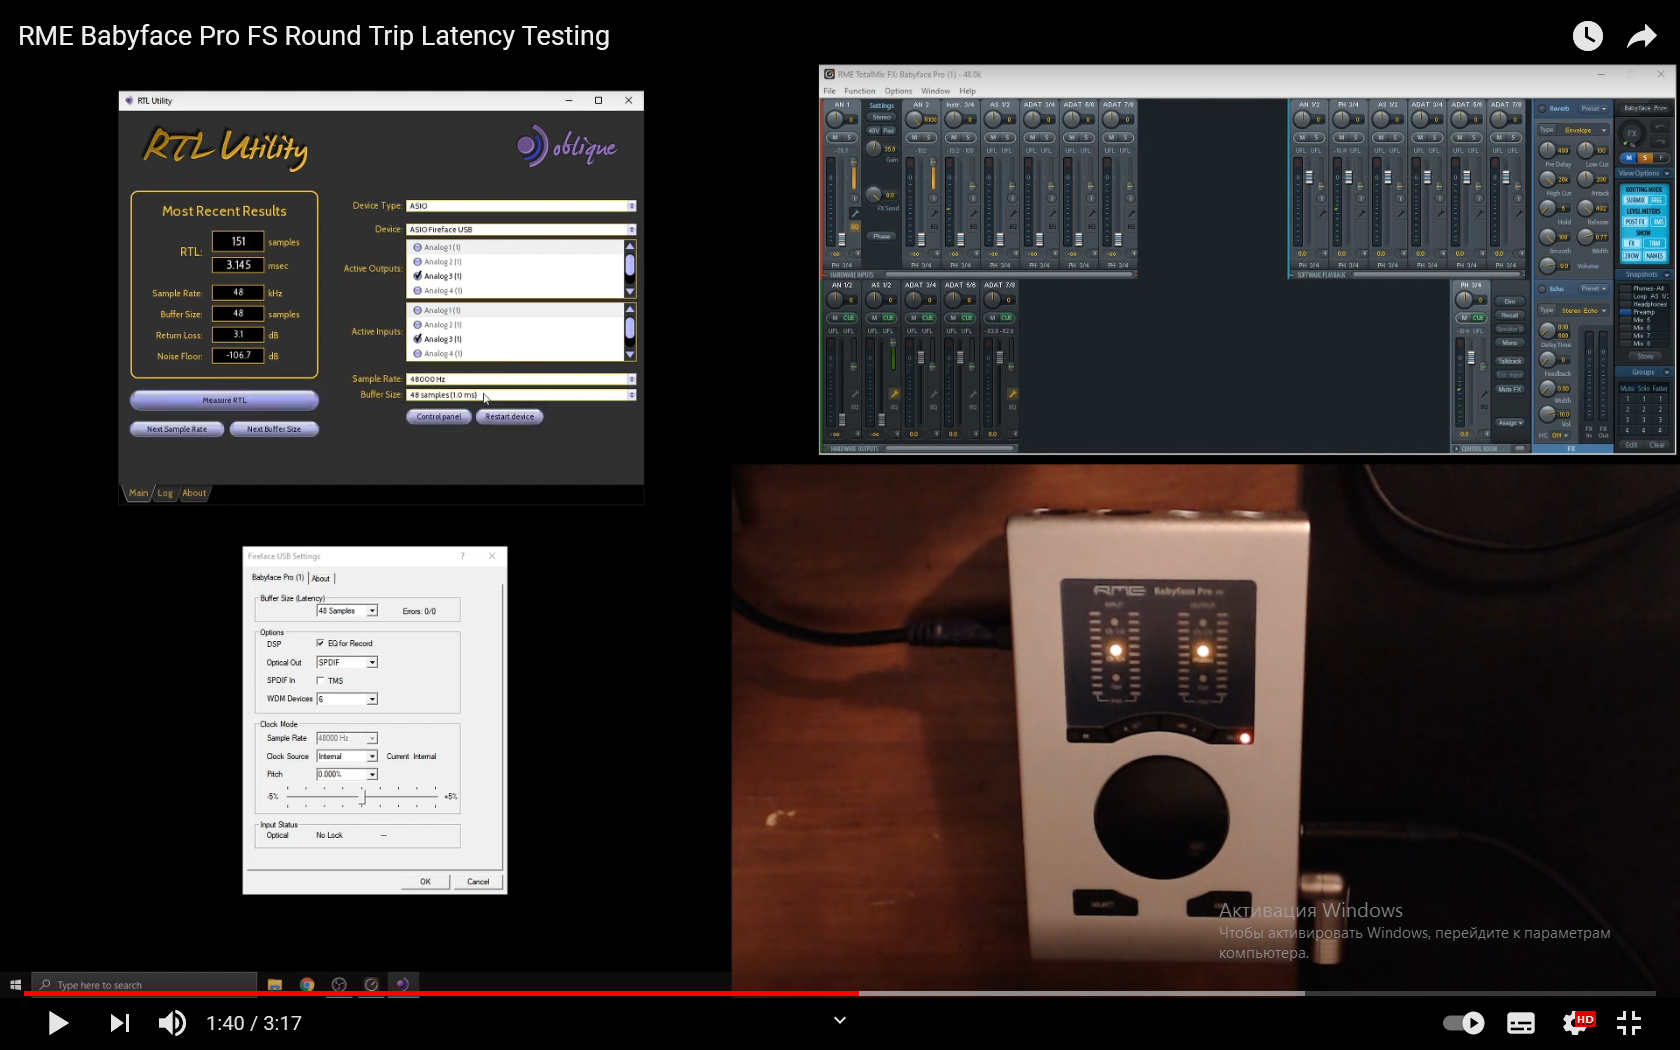Uncheck Analog 3 in Active Inputs
Image resolution: width=1680 pixels, height=1050 pixels.
(417, 339)
